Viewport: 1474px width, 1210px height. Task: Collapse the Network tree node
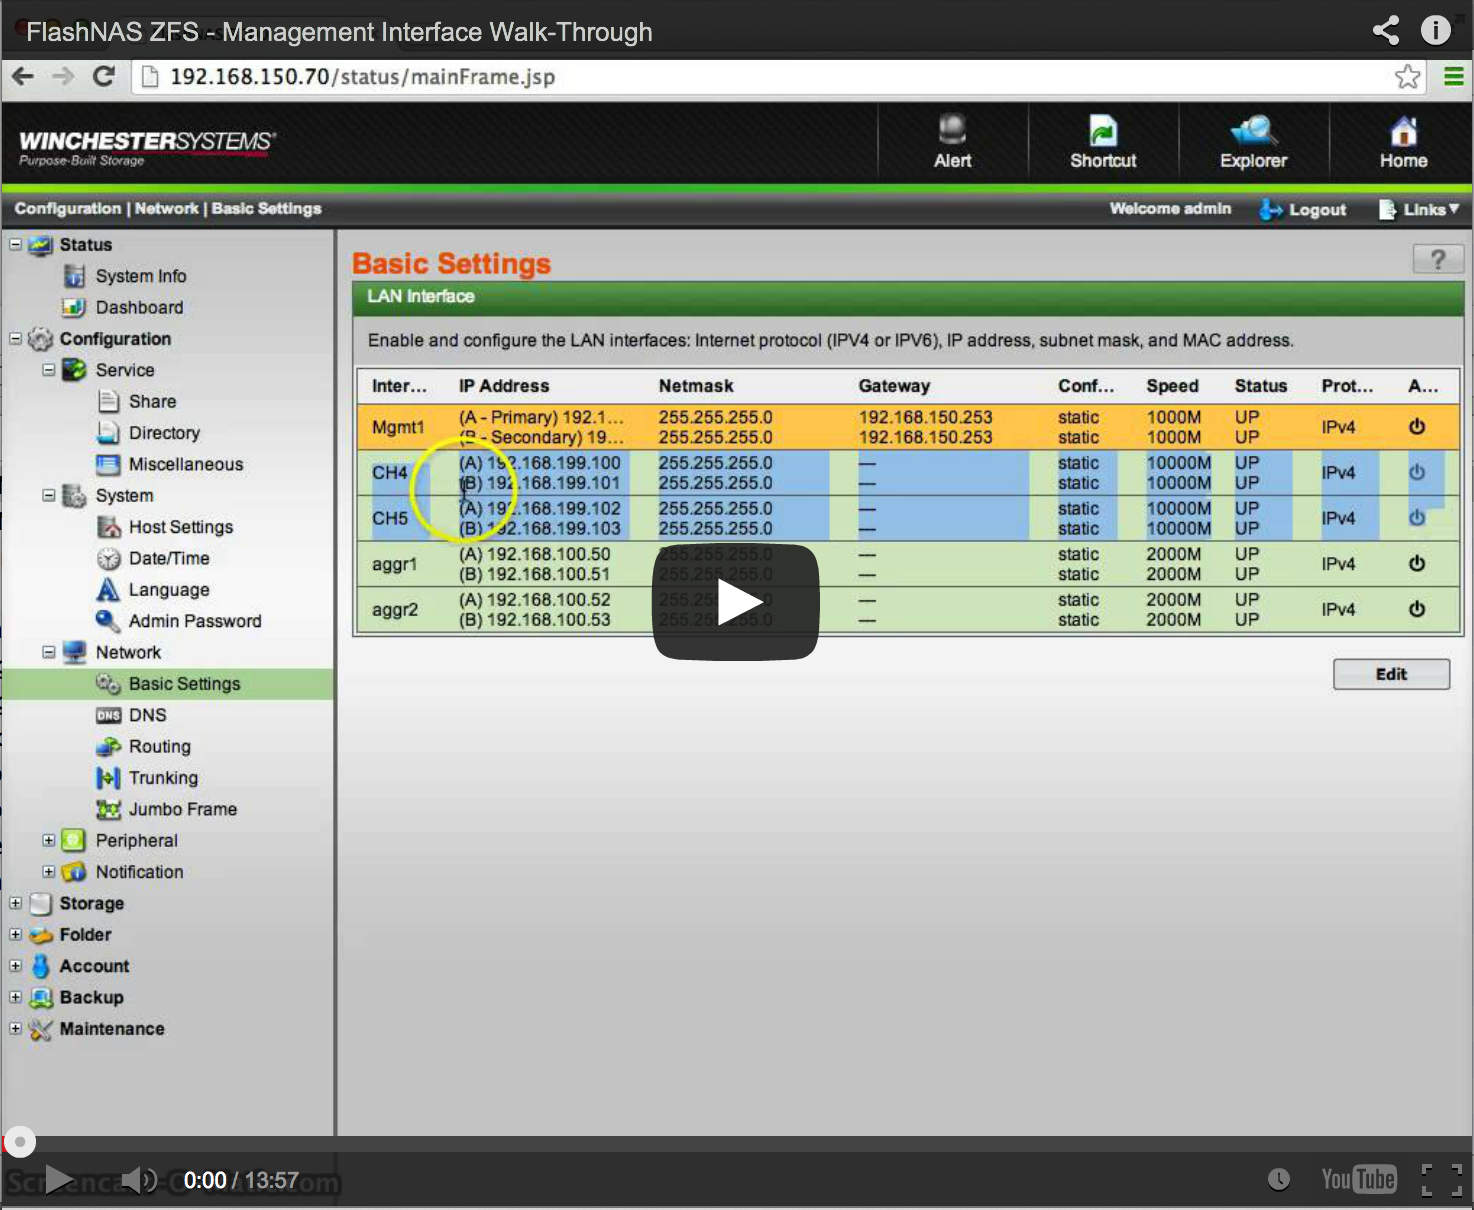point(48,652)
